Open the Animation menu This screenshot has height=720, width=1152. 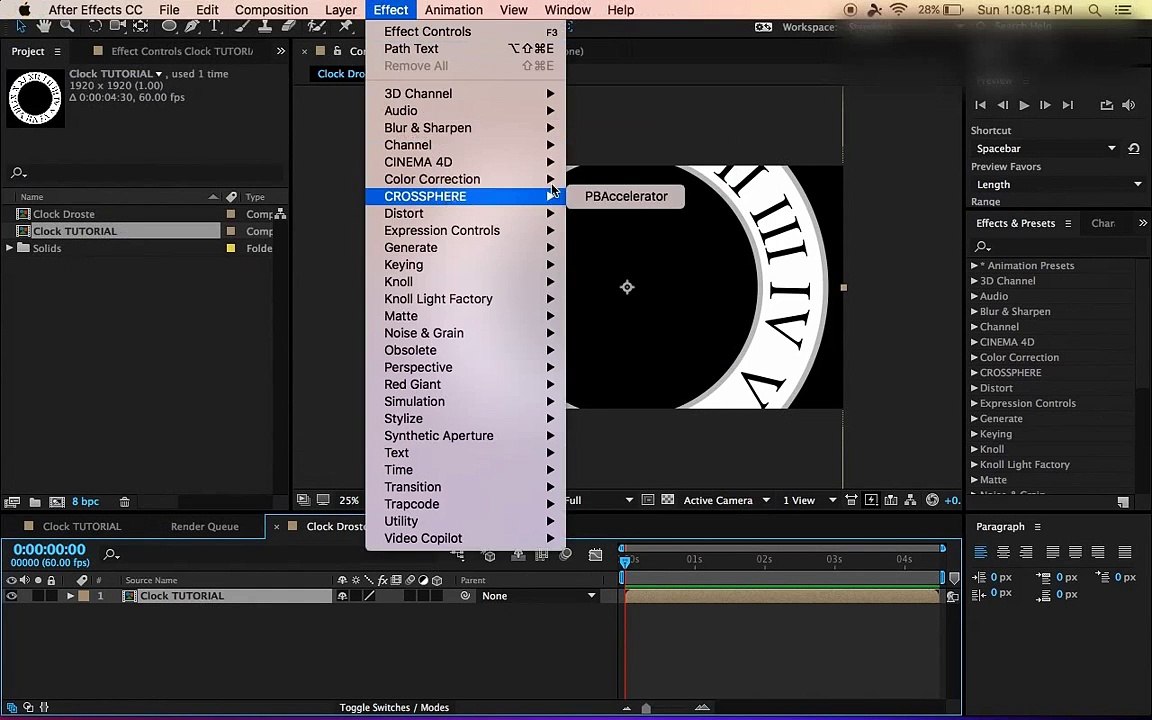coord(453,10)
